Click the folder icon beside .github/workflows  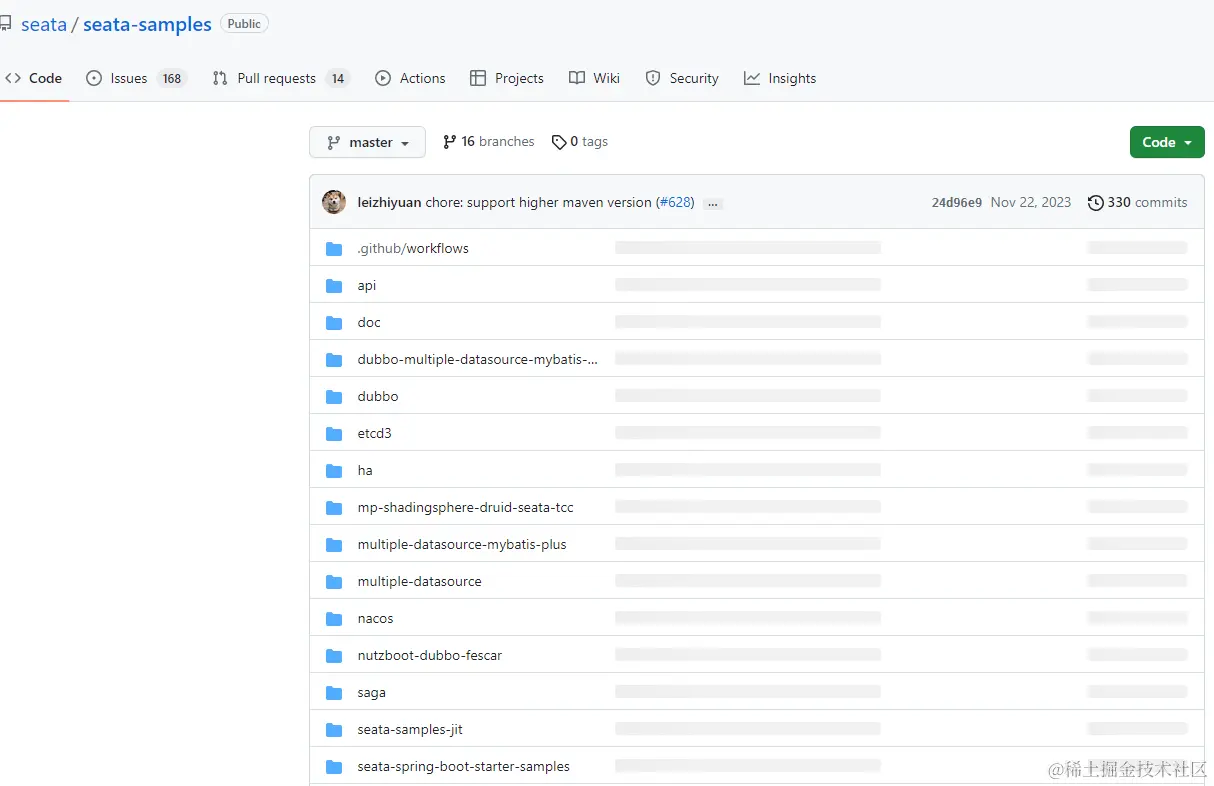pos(334,249)
